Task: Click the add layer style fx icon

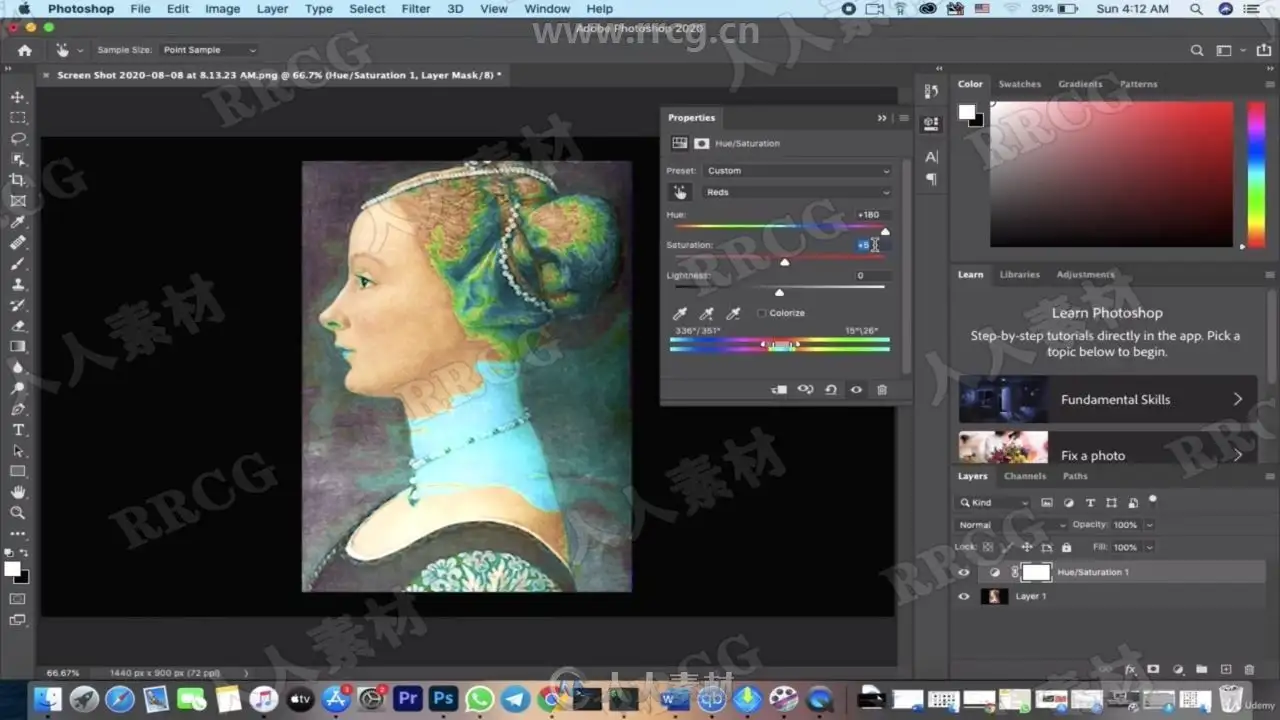Action: 1131,670
